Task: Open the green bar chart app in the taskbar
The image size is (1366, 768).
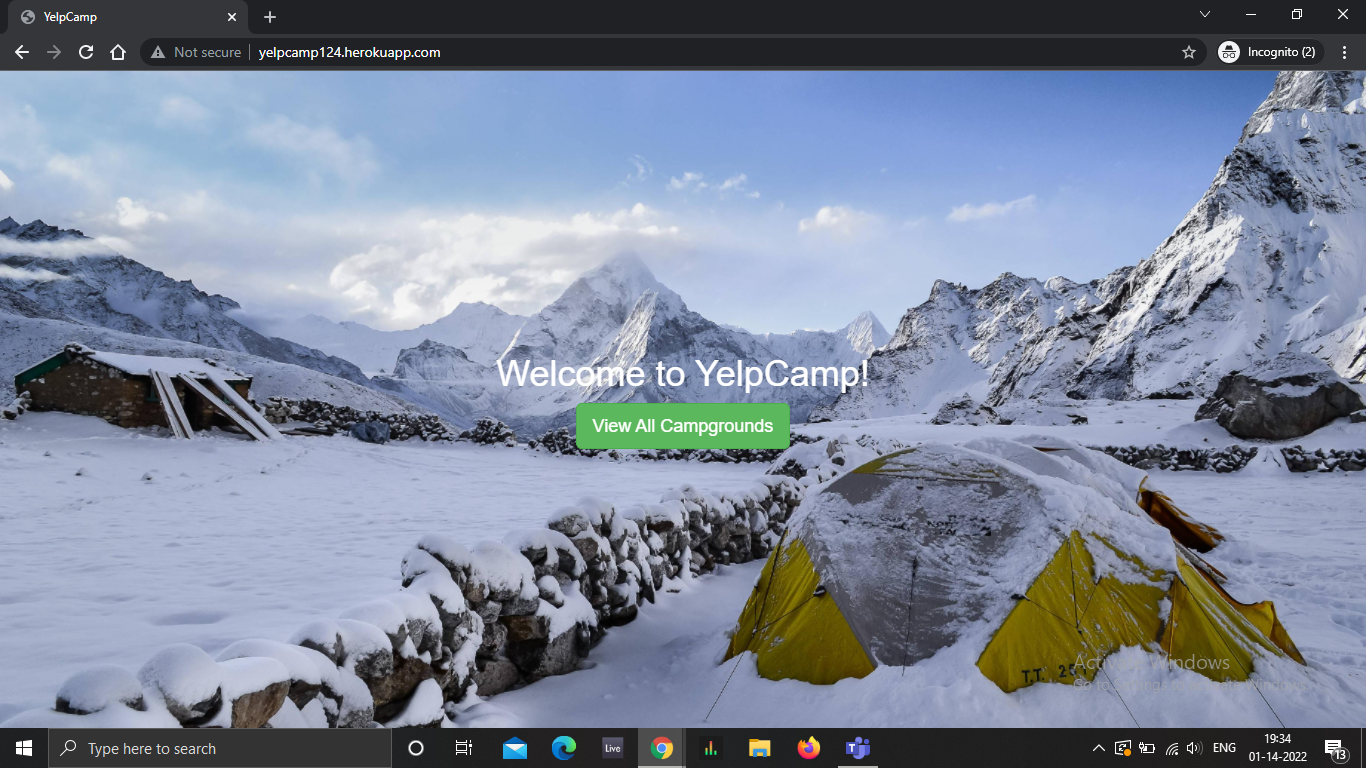Action: pyautogui.click(x=711, y=748)
